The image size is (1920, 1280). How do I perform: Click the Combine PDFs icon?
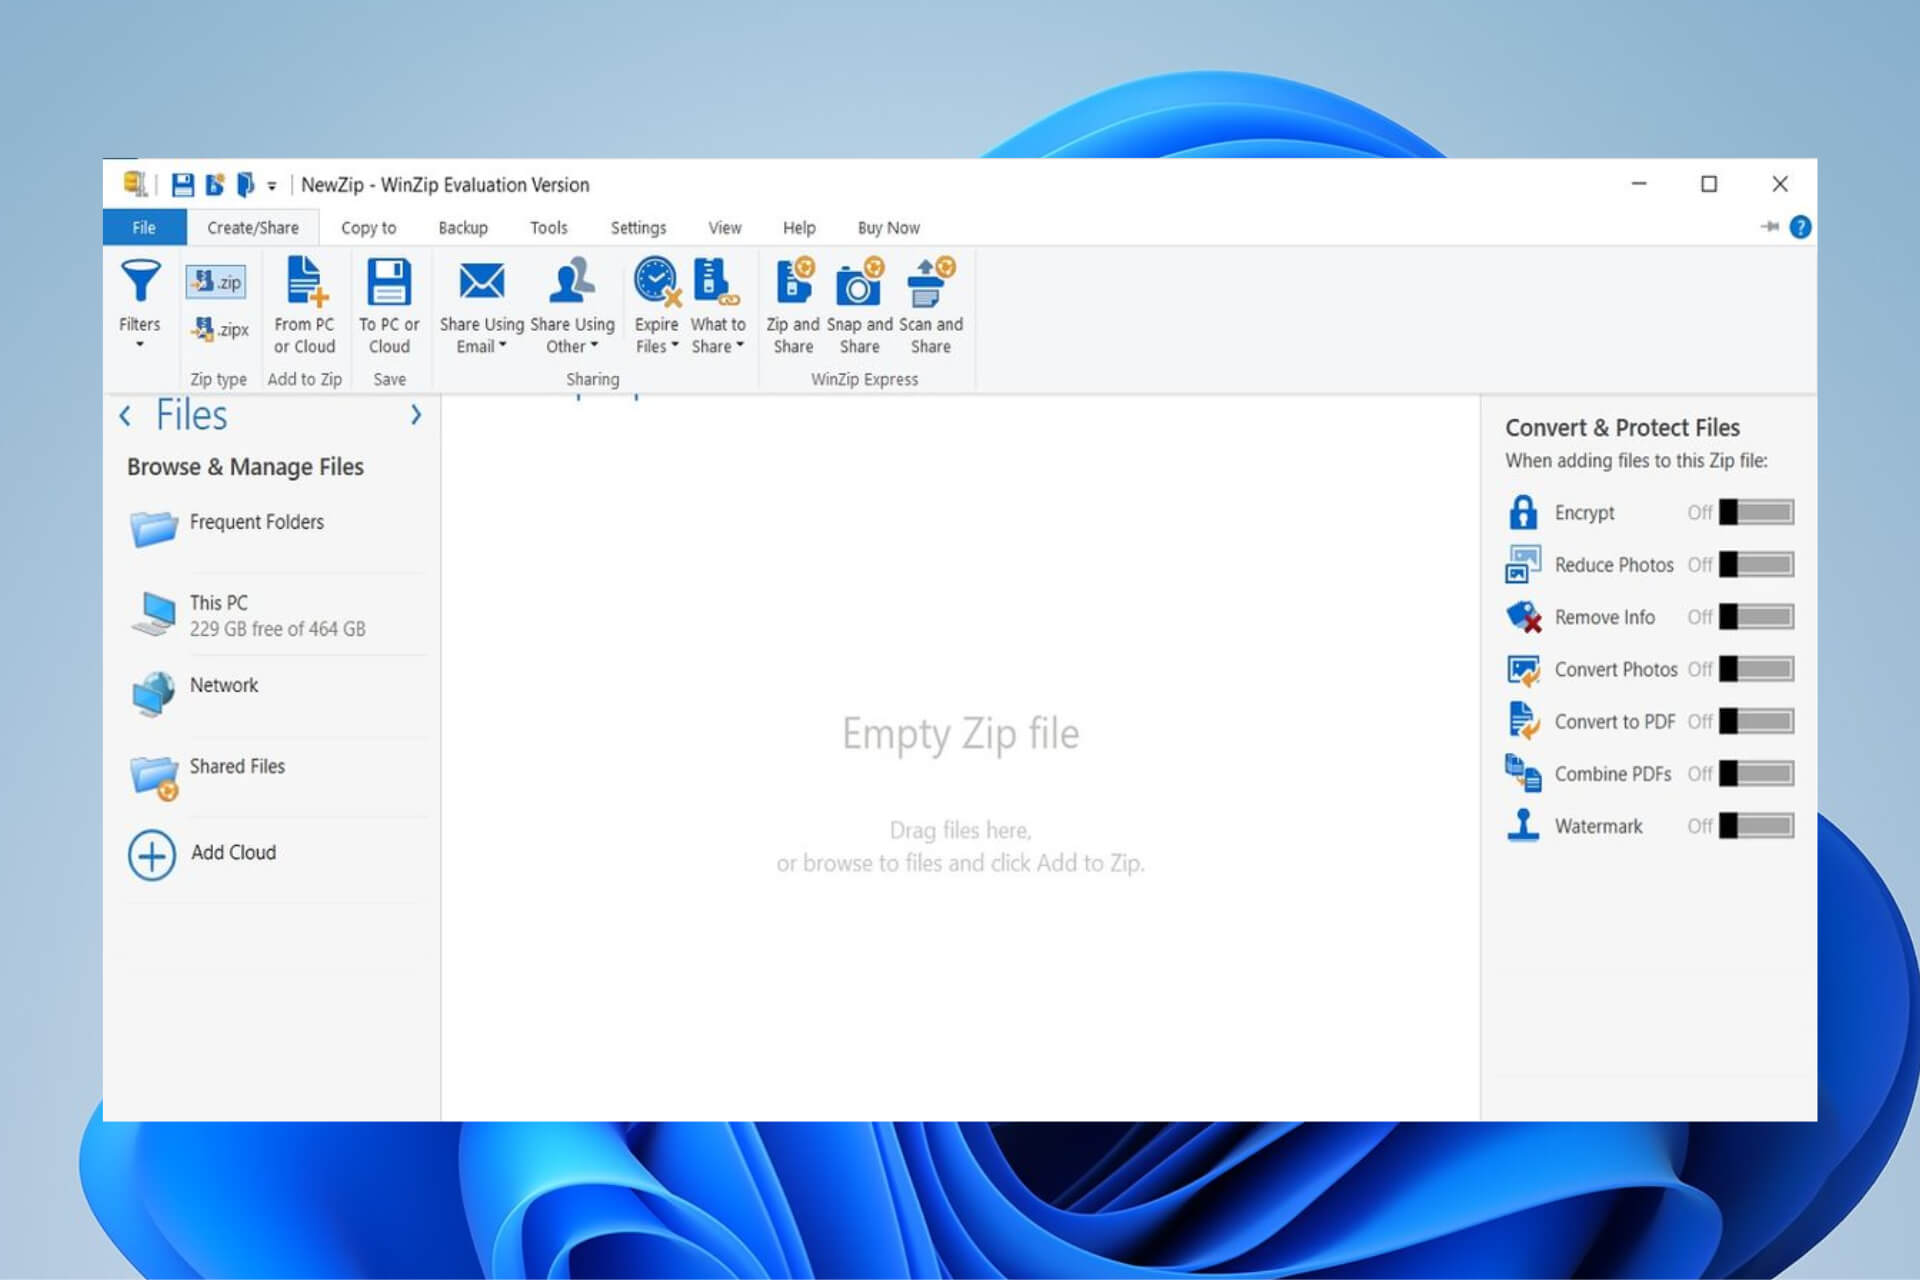click(1523, 773)
